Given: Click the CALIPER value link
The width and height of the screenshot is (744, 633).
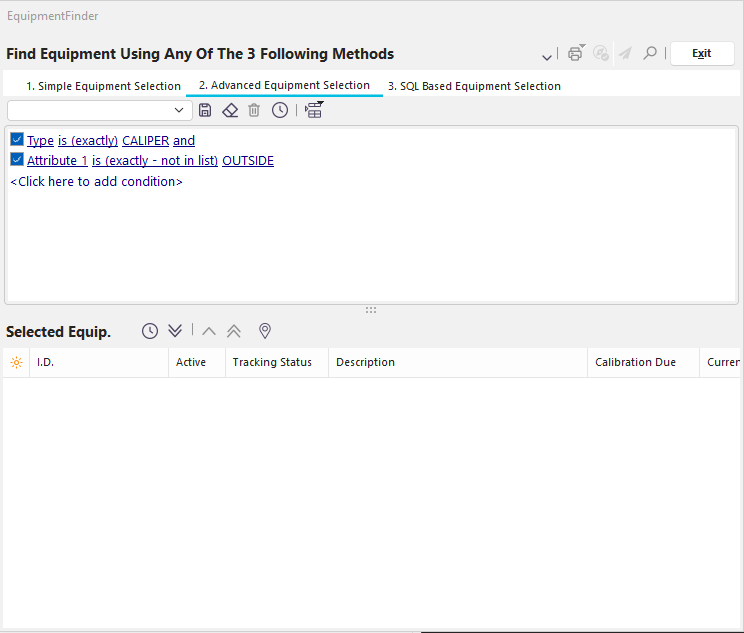Looking at the screenshot, I should pos(145,141).
